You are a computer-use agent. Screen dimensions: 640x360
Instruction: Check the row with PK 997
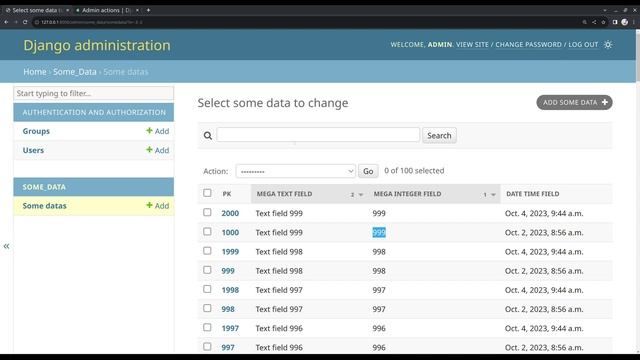click(x=207, y=347)
